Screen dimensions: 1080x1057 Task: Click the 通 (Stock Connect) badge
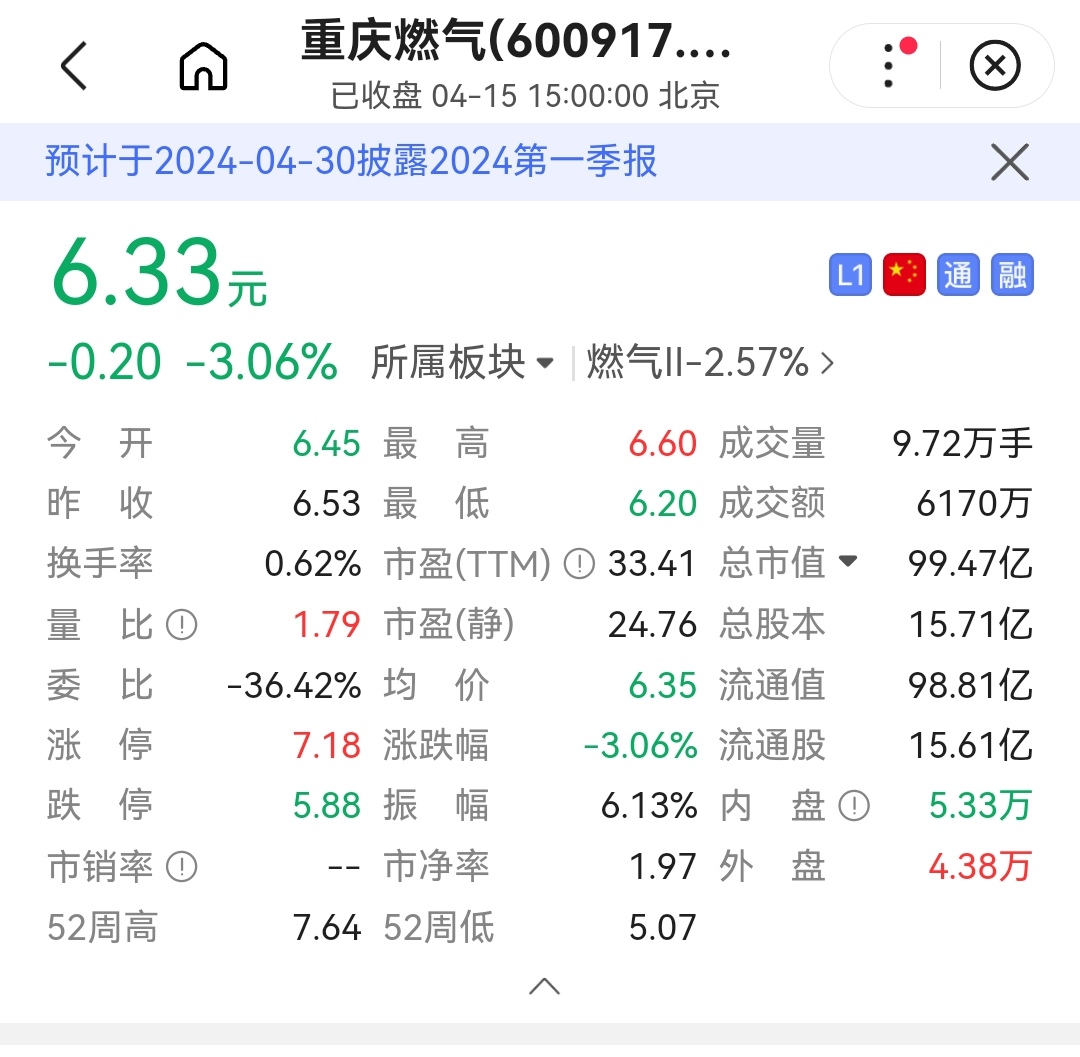957,275
